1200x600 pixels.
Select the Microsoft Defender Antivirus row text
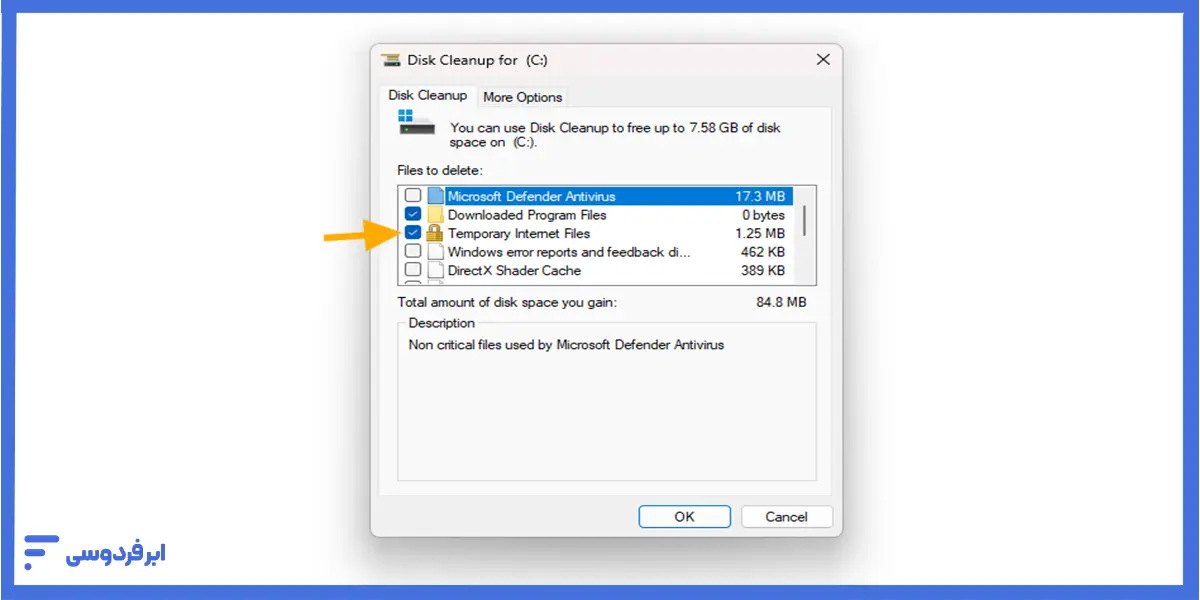(531, 196)
